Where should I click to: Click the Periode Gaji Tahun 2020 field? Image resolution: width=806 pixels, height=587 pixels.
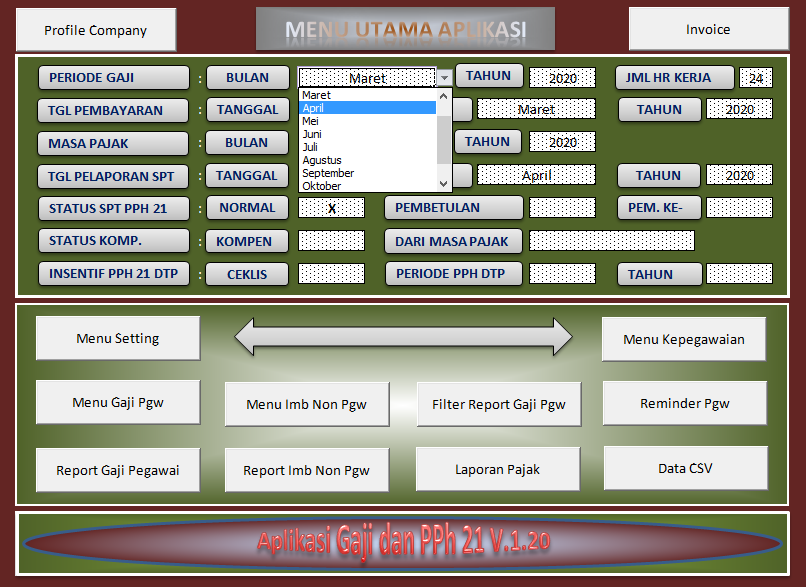562,78
